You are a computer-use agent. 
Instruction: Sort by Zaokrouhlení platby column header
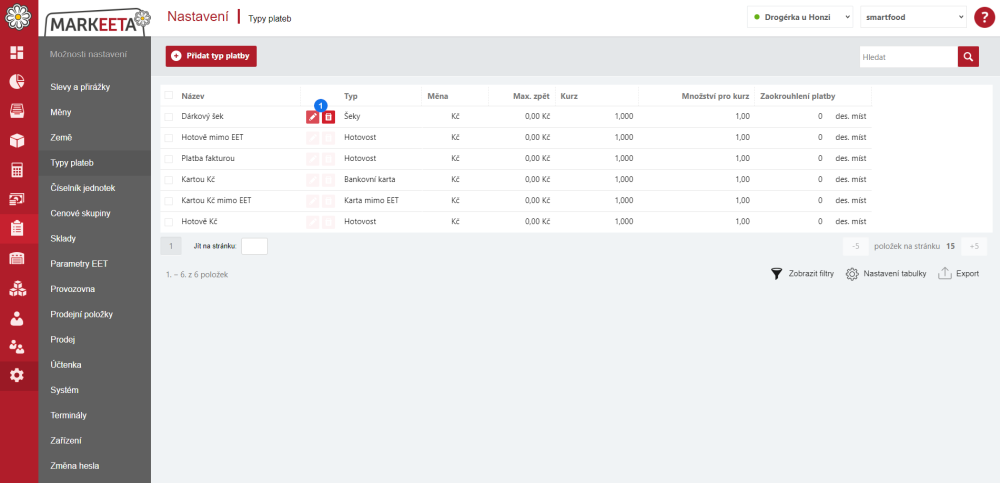pos(797,96)
